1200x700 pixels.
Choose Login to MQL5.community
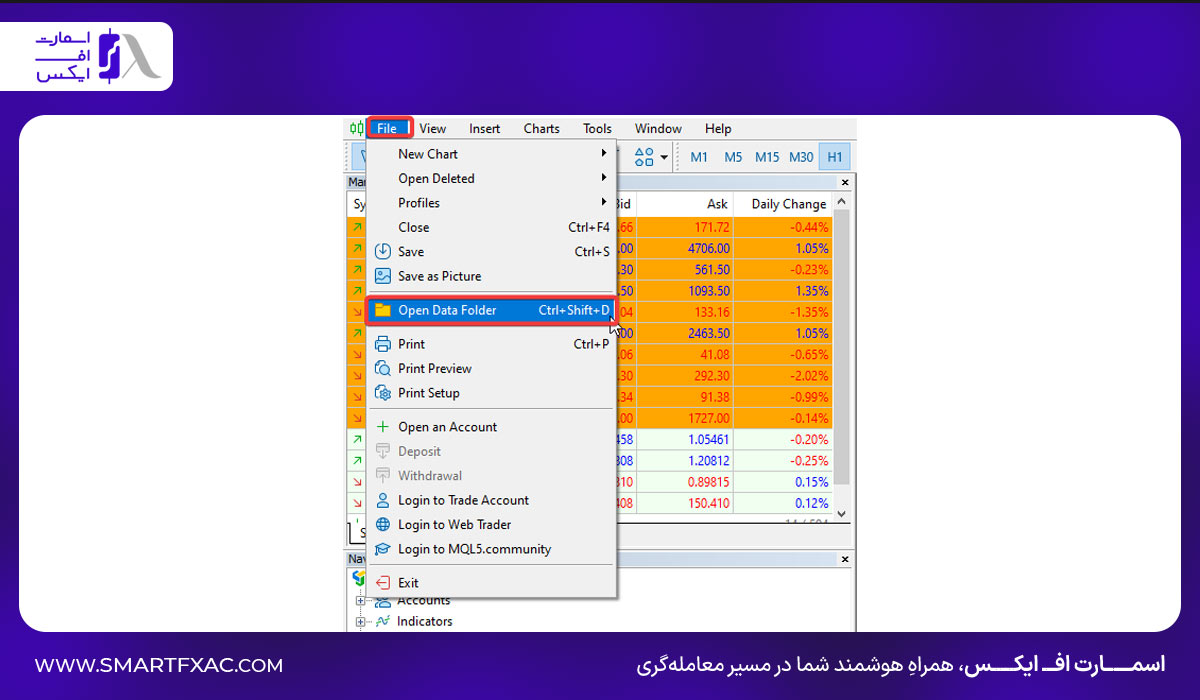click(x=491, y=549)
